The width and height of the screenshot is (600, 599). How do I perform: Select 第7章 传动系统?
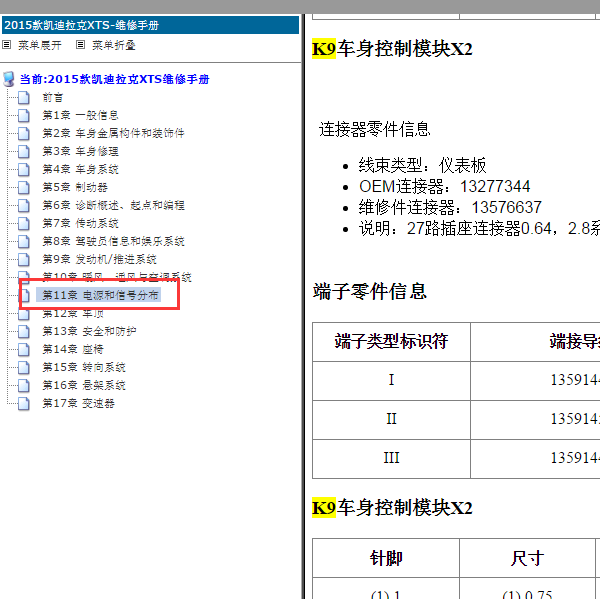tap(80, 223)
